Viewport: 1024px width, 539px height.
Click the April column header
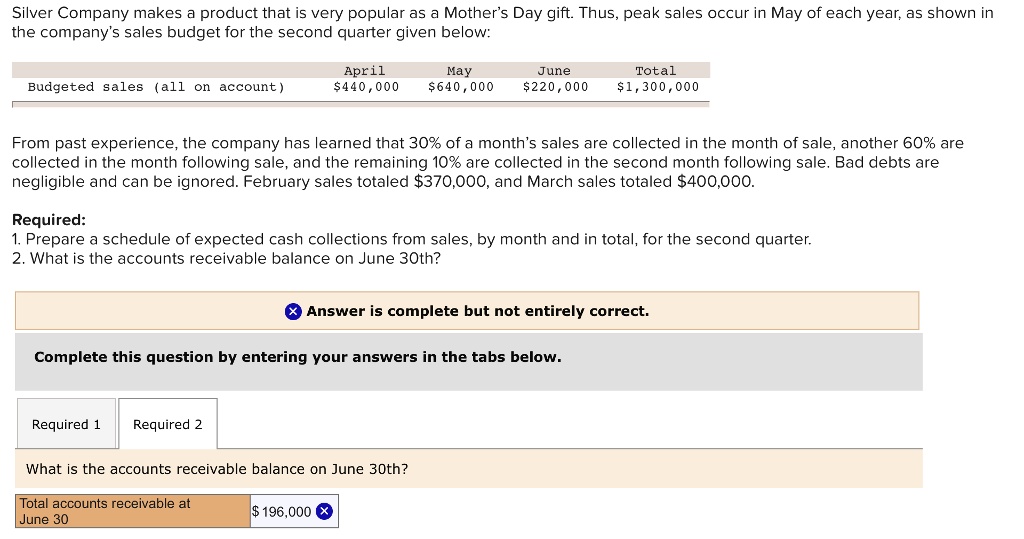pos(364,71)
